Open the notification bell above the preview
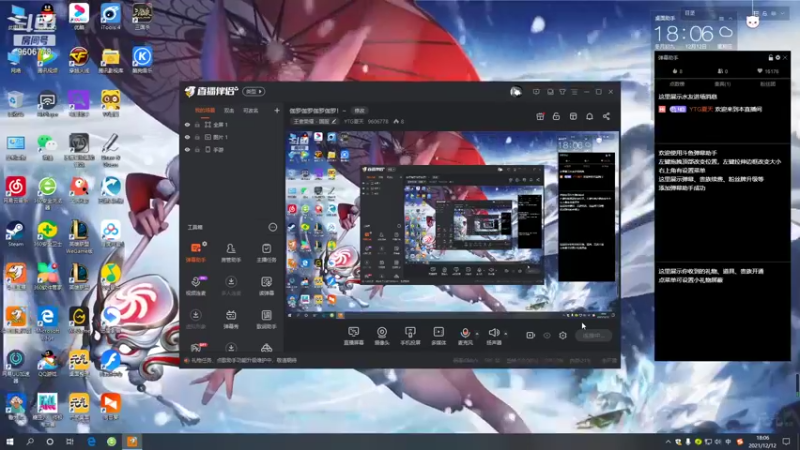This screenshot has width=800, height=450. pos(589,116)
